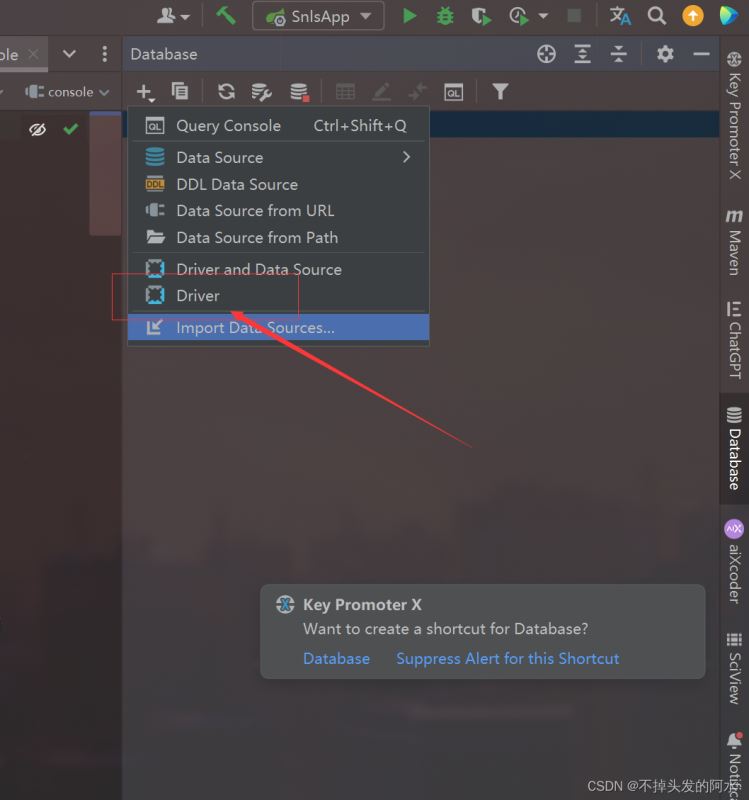Click Expand All in Database panel

coord(582,54)
